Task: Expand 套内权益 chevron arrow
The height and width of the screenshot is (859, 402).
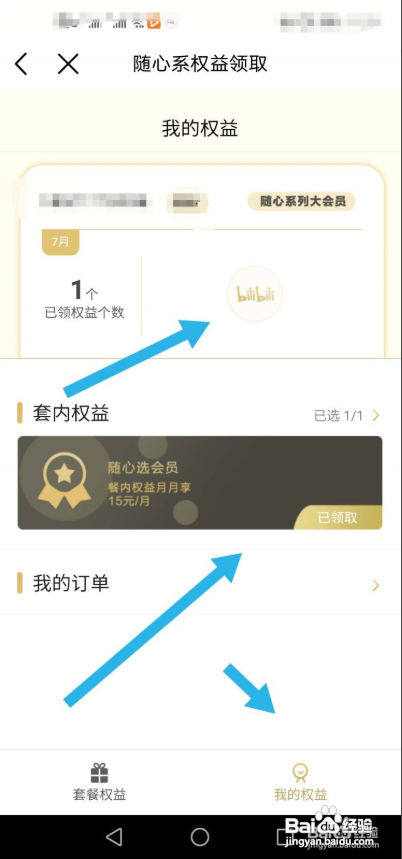Action: tap(376, 415)
